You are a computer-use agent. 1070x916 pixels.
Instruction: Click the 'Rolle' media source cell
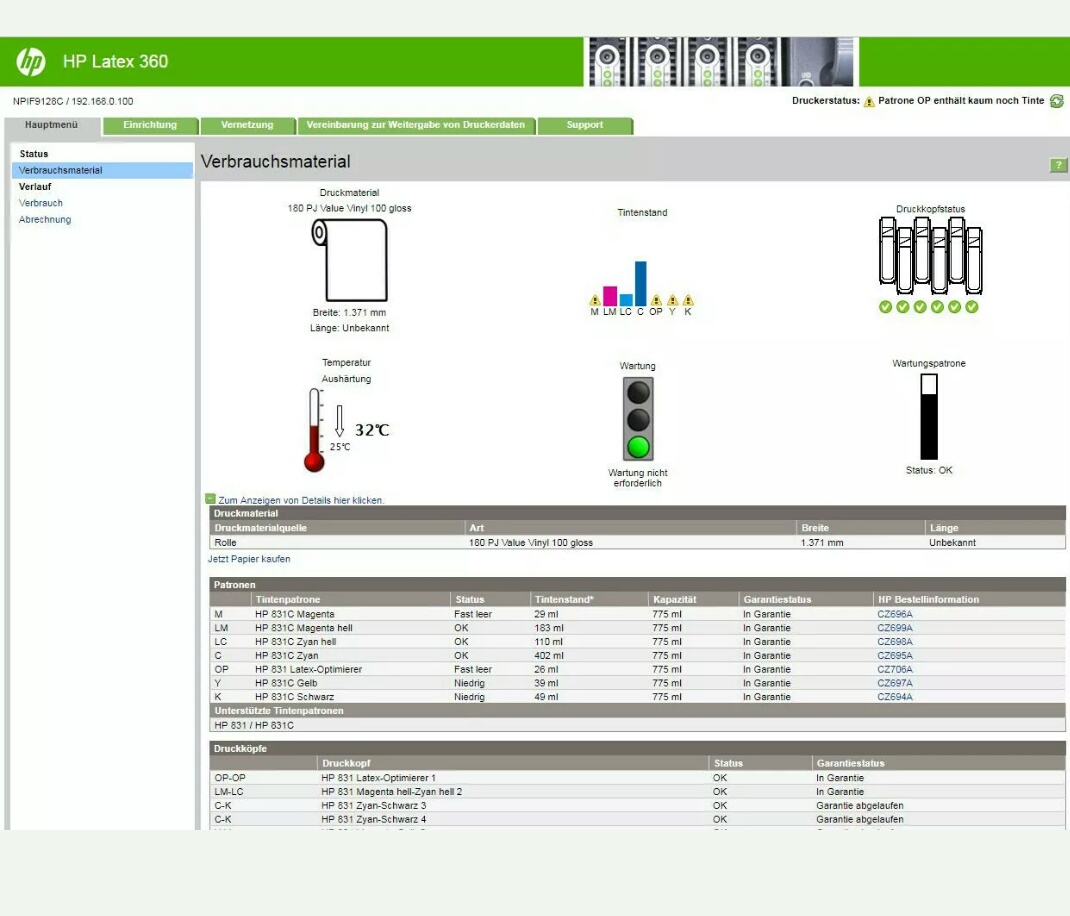(x=225, y=543)
